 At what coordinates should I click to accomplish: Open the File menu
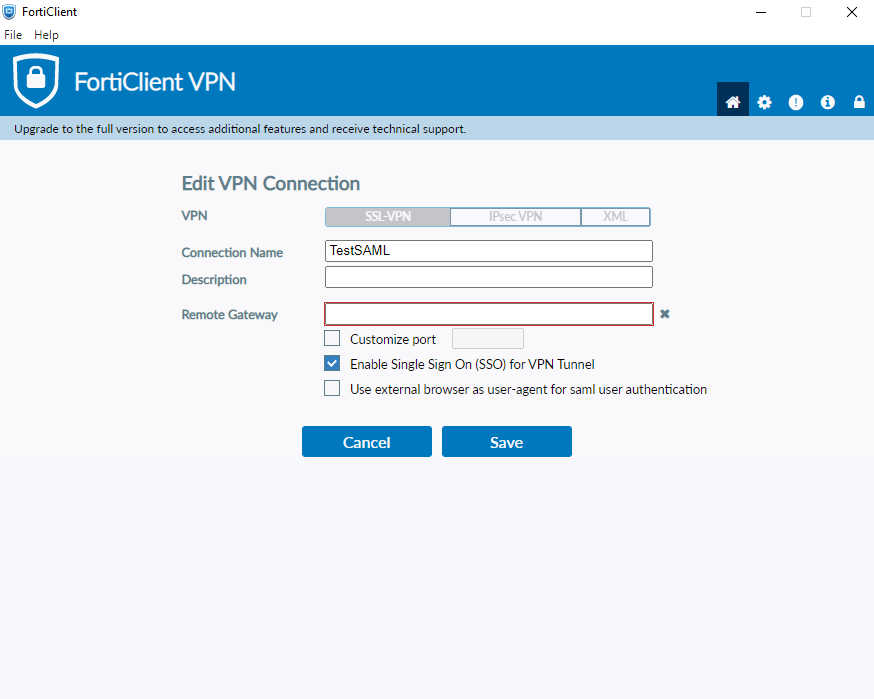coord(13,34)
